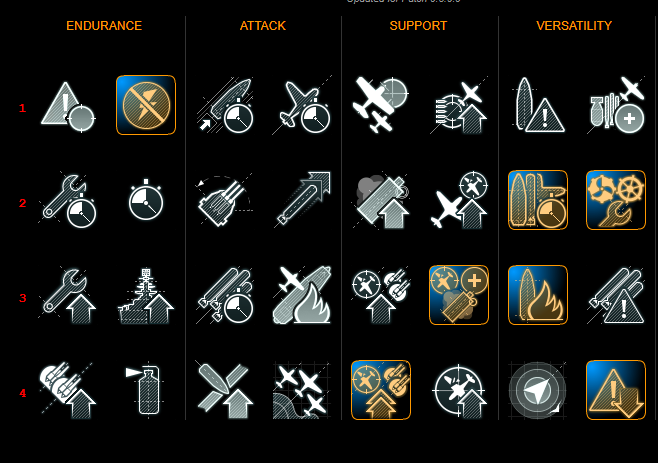The image size is (658, 463).
Task: Select the planes over grid map skill
Action: [x=303, y=390]
